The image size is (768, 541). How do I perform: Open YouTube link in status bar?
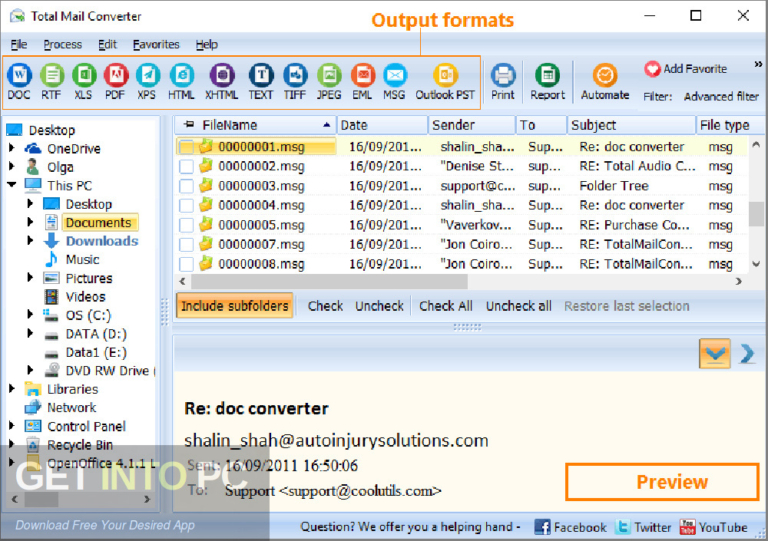[713, 527]
